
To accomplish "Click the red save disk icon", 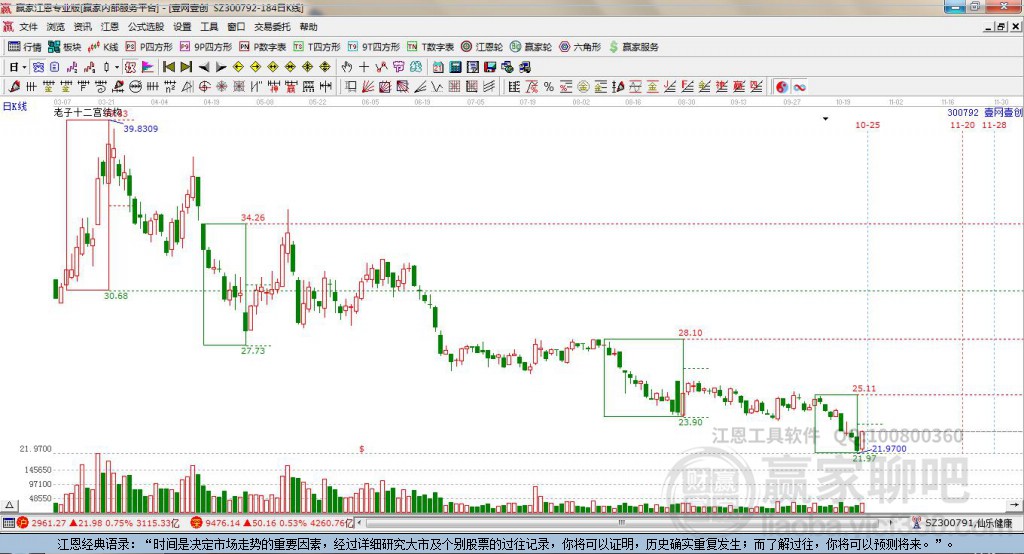I will (489, 67).
